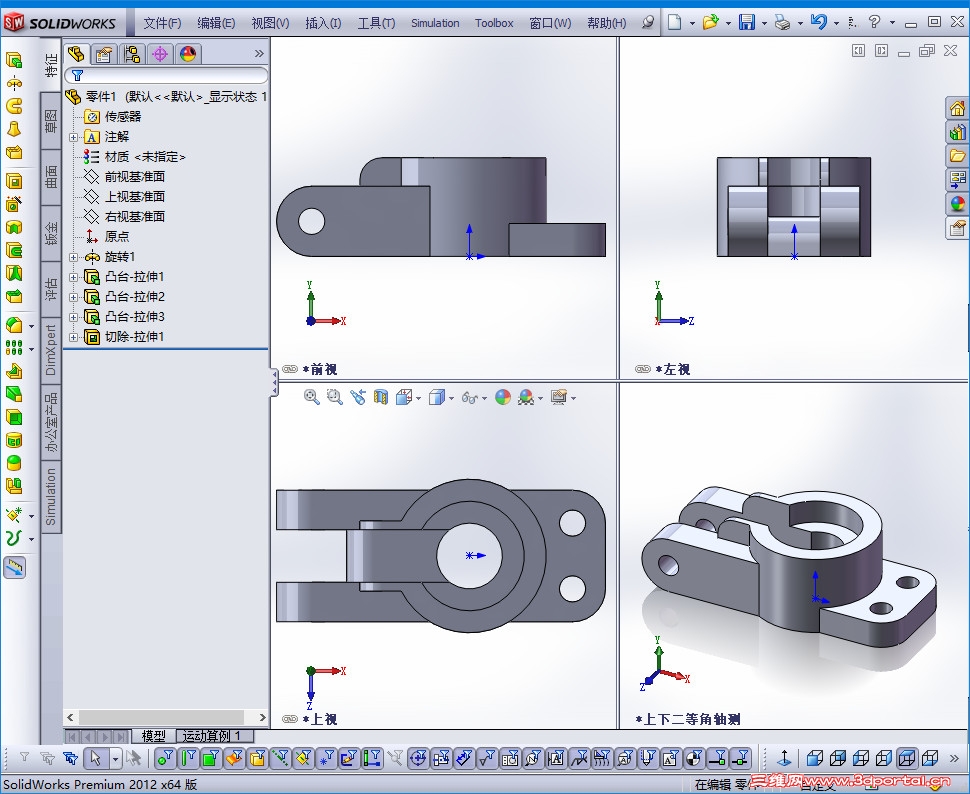Image resolution: width=970 pixels, height=794 pixels.
Task: Toggle the filter faces button
Action: click(211, 757)
